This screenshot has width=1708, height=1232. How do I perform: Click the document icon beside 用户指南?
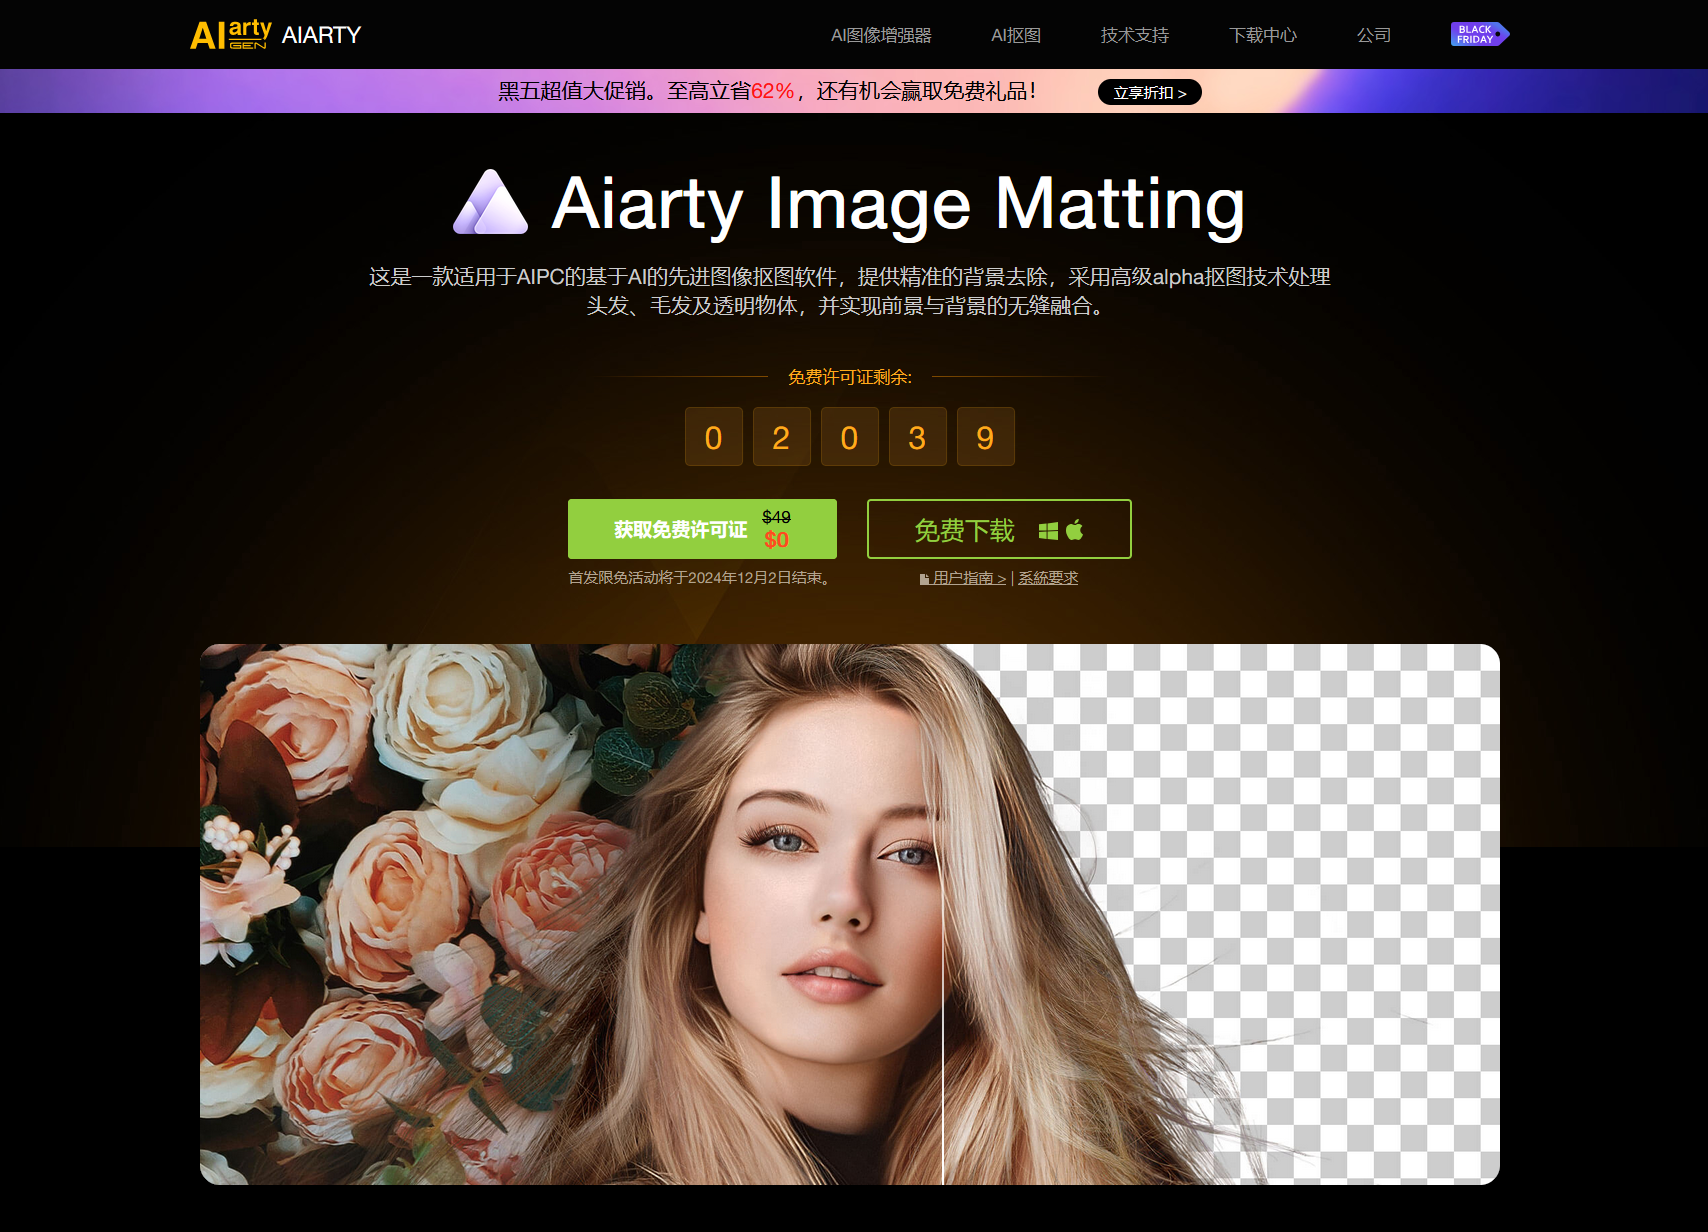click(924, 579)
